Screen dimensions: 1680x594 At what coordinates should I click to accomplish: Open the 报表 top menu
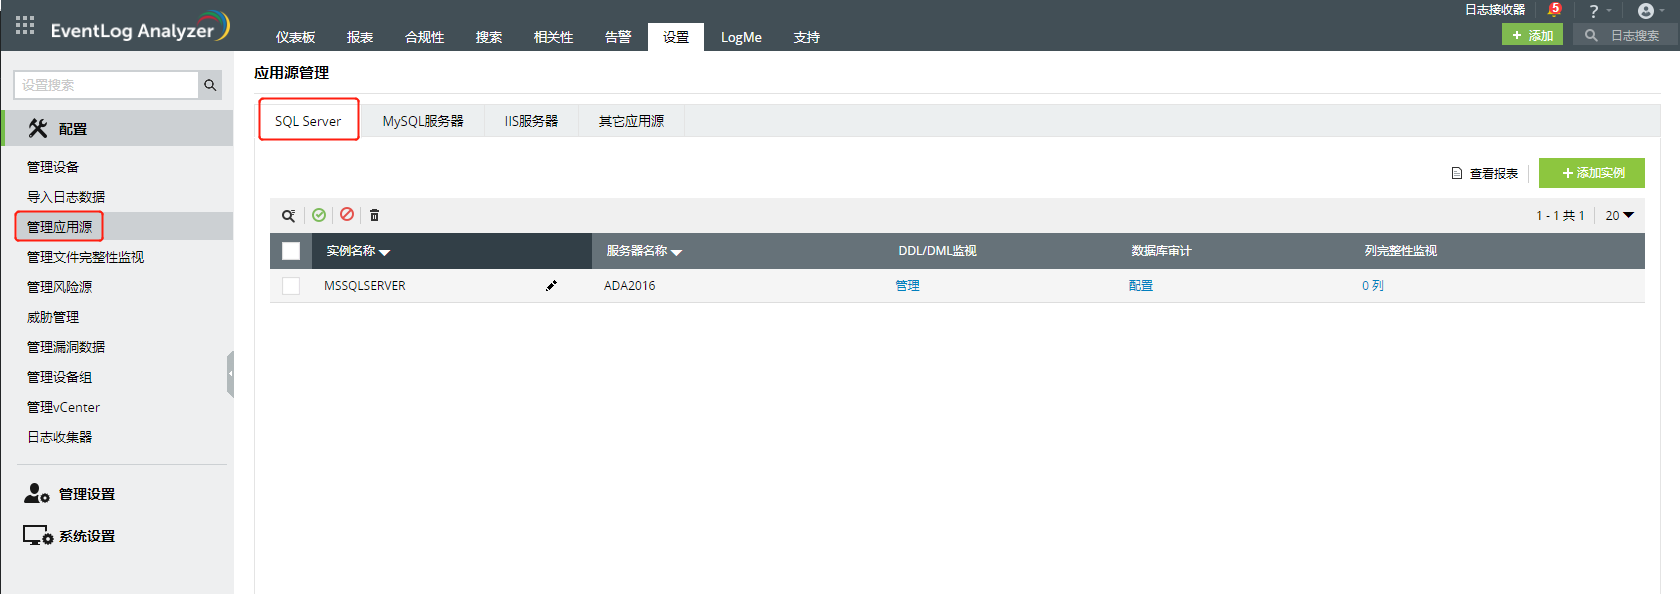coord(360,37)
